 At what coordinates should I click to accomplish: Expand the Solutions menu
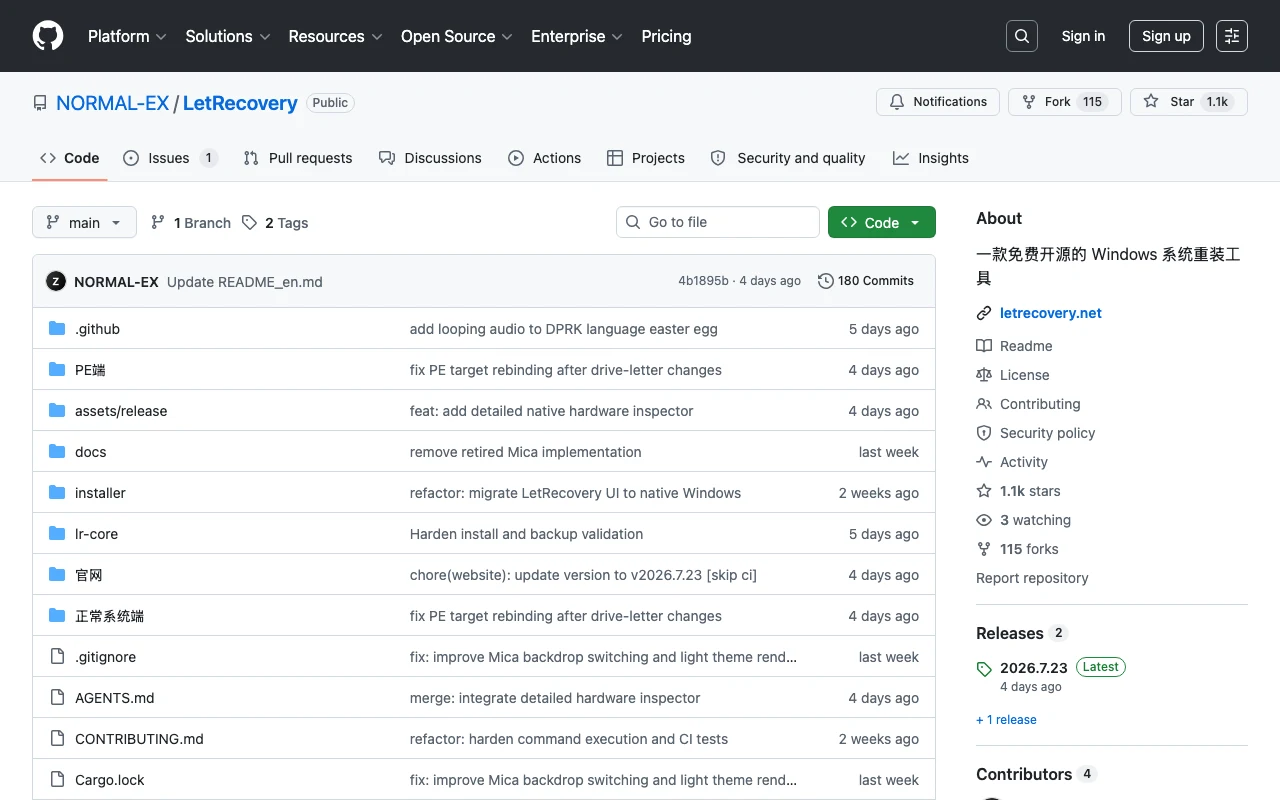228,36
